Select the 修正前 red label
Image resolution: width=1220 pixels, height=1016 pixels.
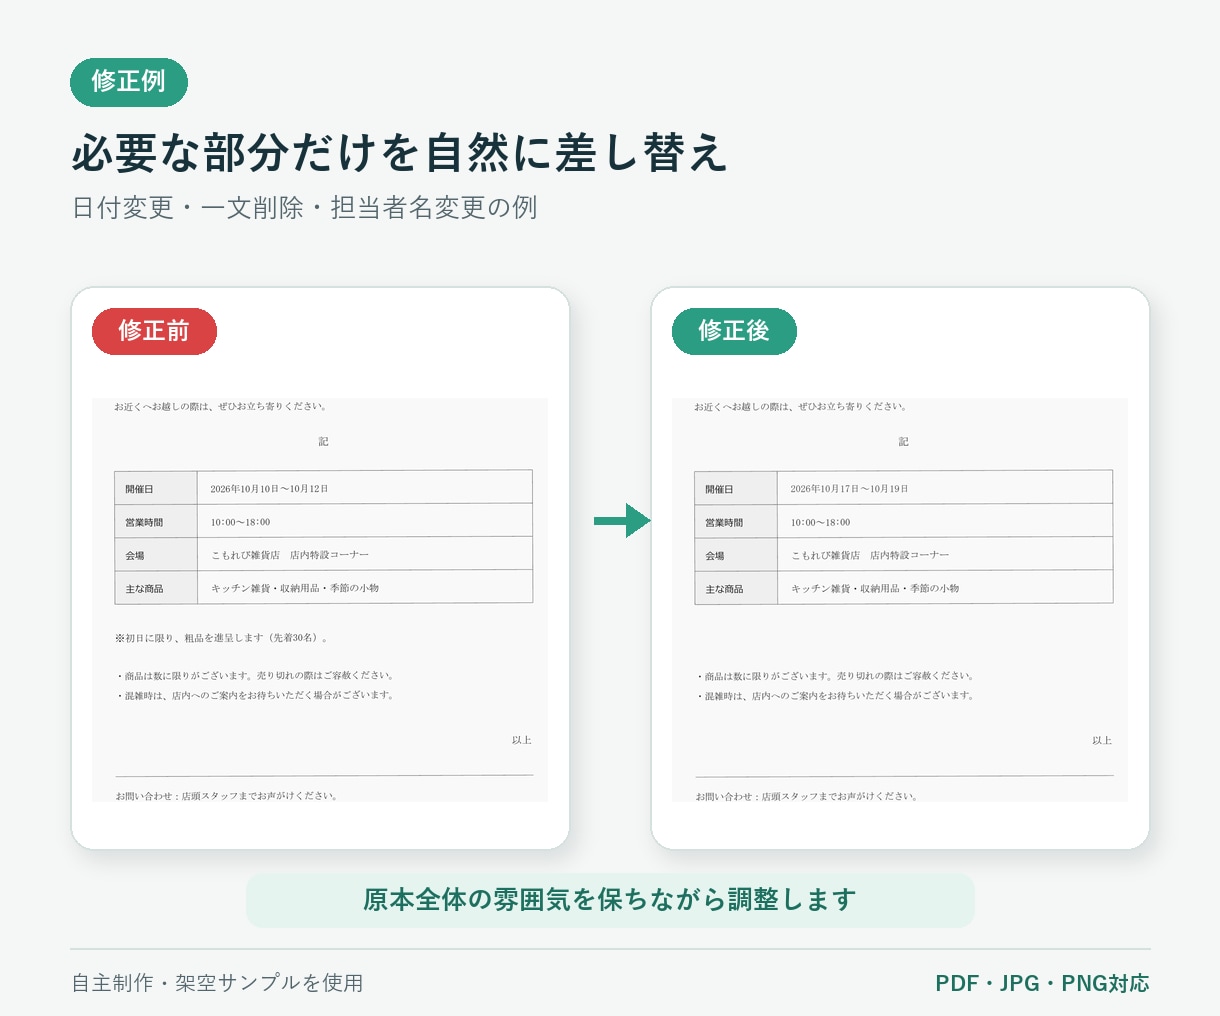click(x=154, y=331)
